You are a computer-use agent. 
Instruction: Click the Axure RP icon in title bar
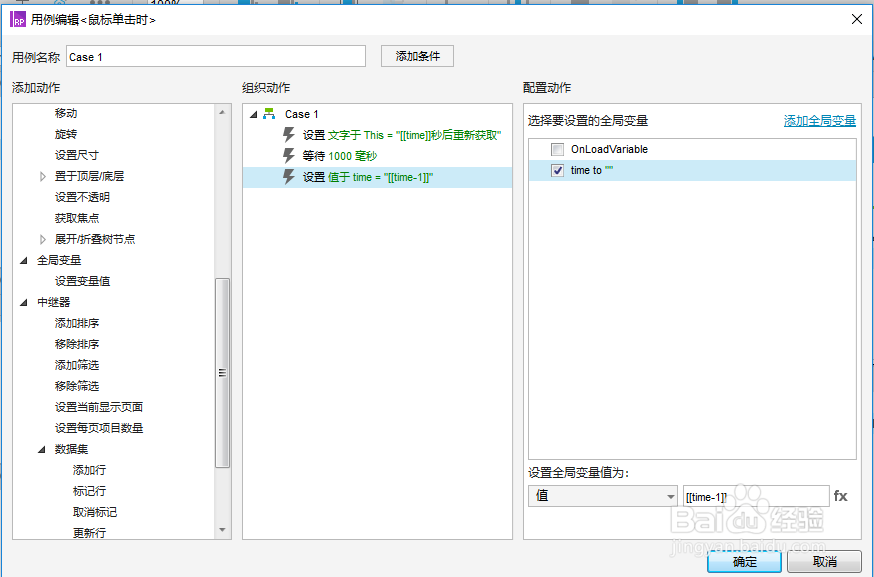[x=18, y=20]
